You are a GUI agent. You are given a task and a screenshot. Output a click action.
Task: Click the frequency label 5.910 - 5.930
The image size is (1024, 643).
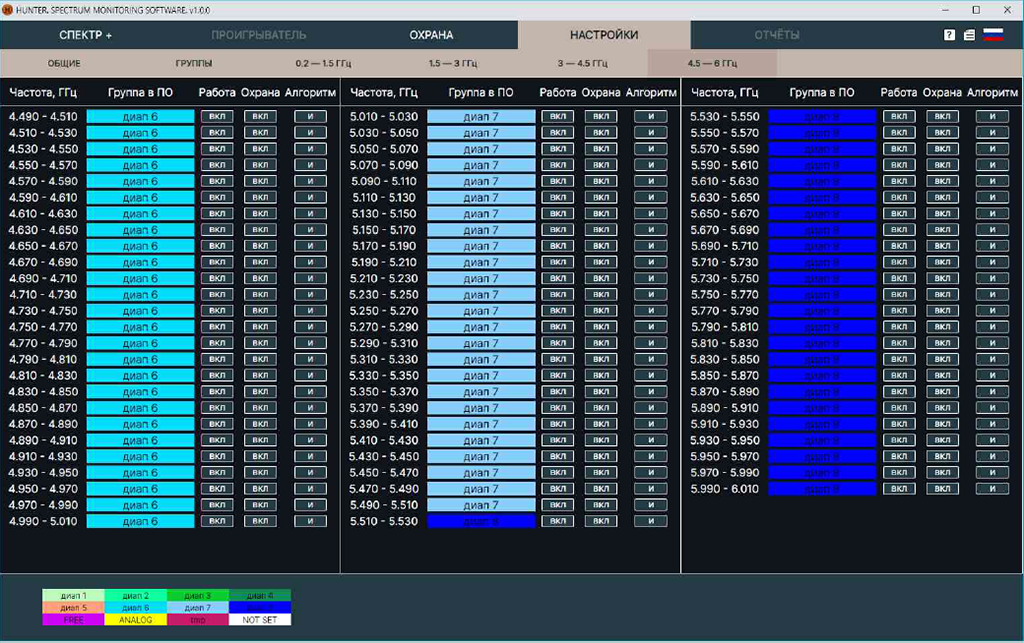(x=725, y=424)
